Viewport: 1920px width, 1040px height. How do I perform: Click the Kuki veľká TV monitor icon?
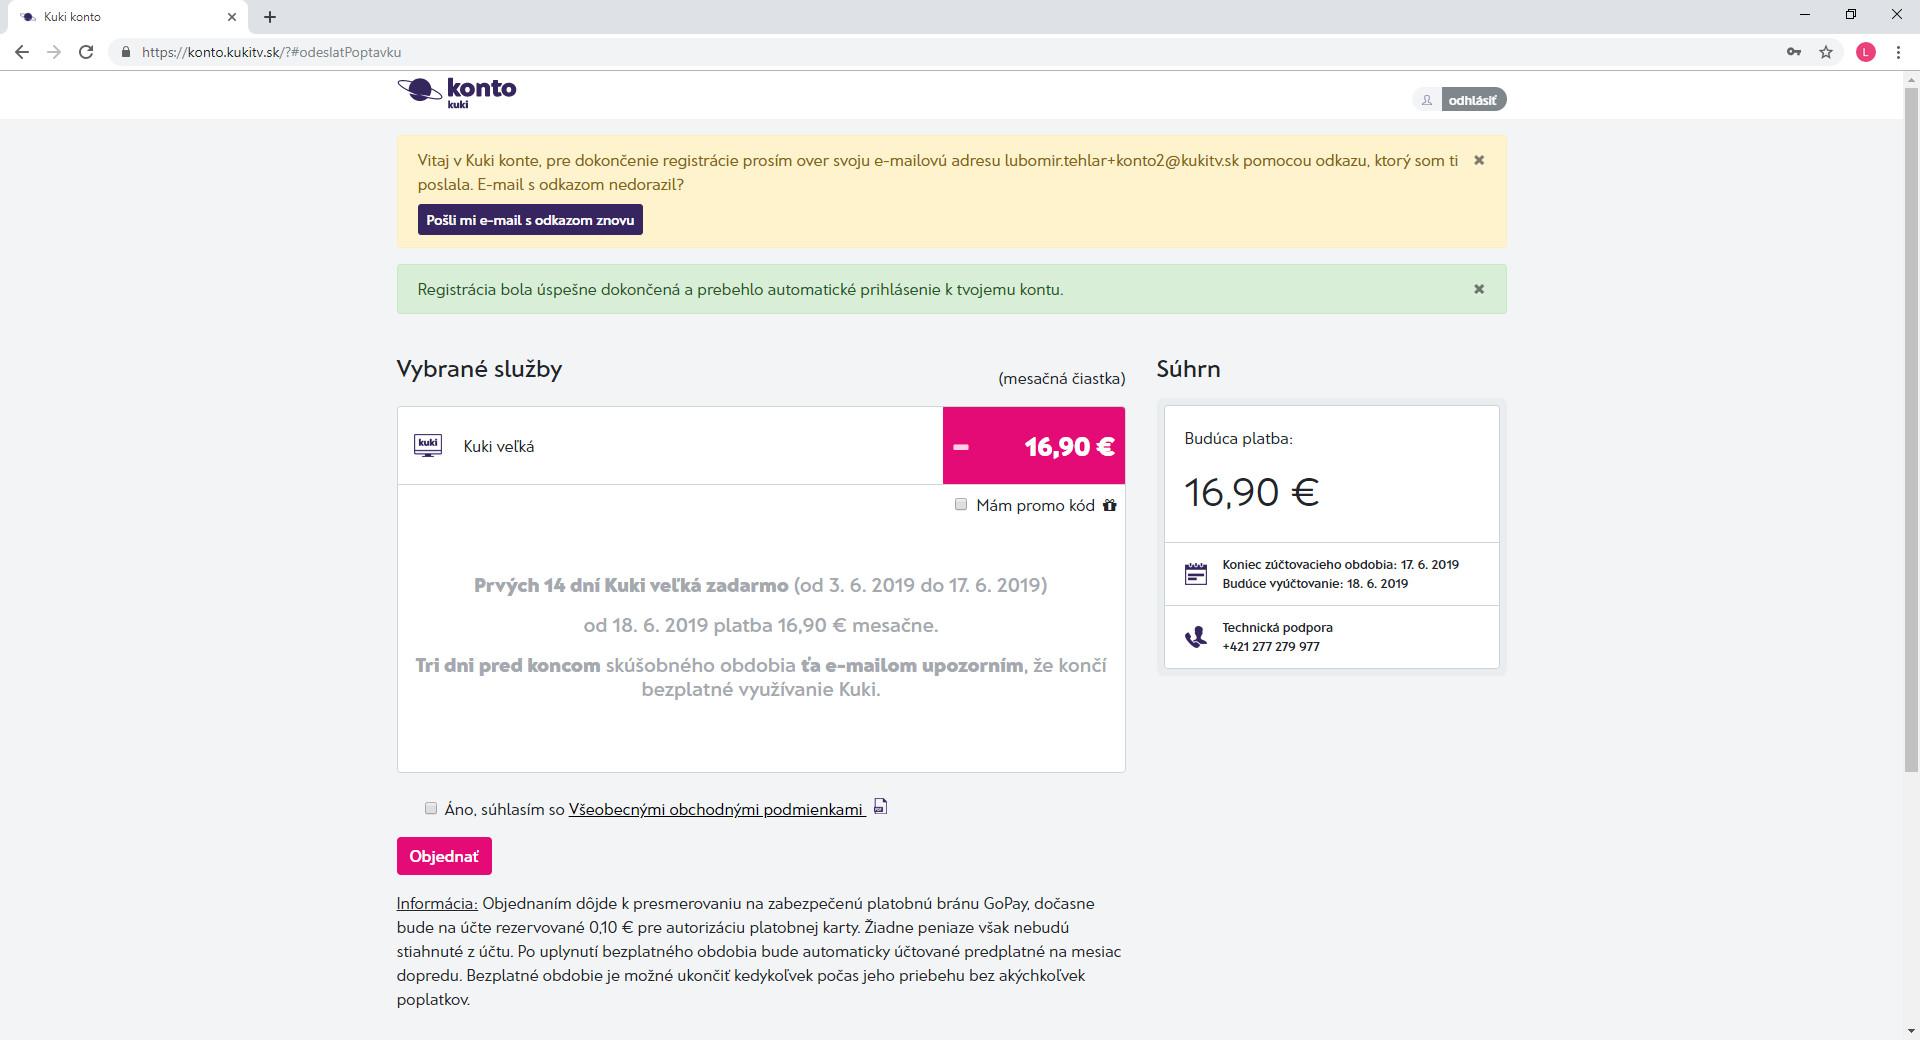[428, 446]
